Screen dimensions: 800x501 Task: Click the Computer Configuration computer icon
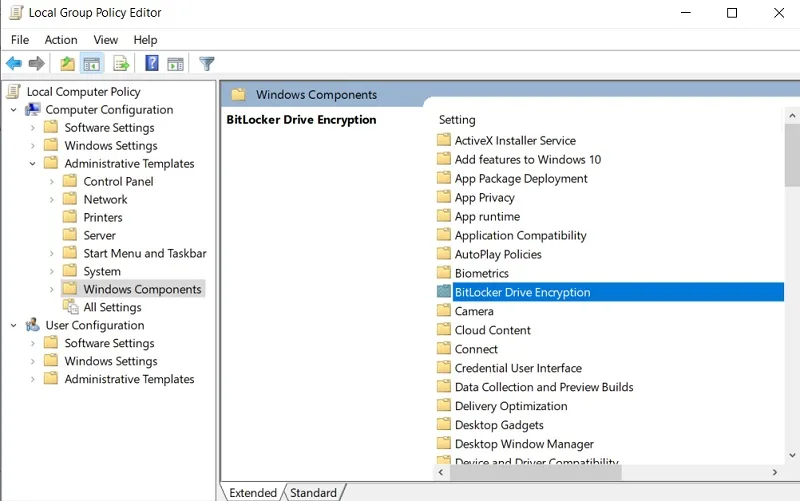pyautogui.click(x=33, y=109)
